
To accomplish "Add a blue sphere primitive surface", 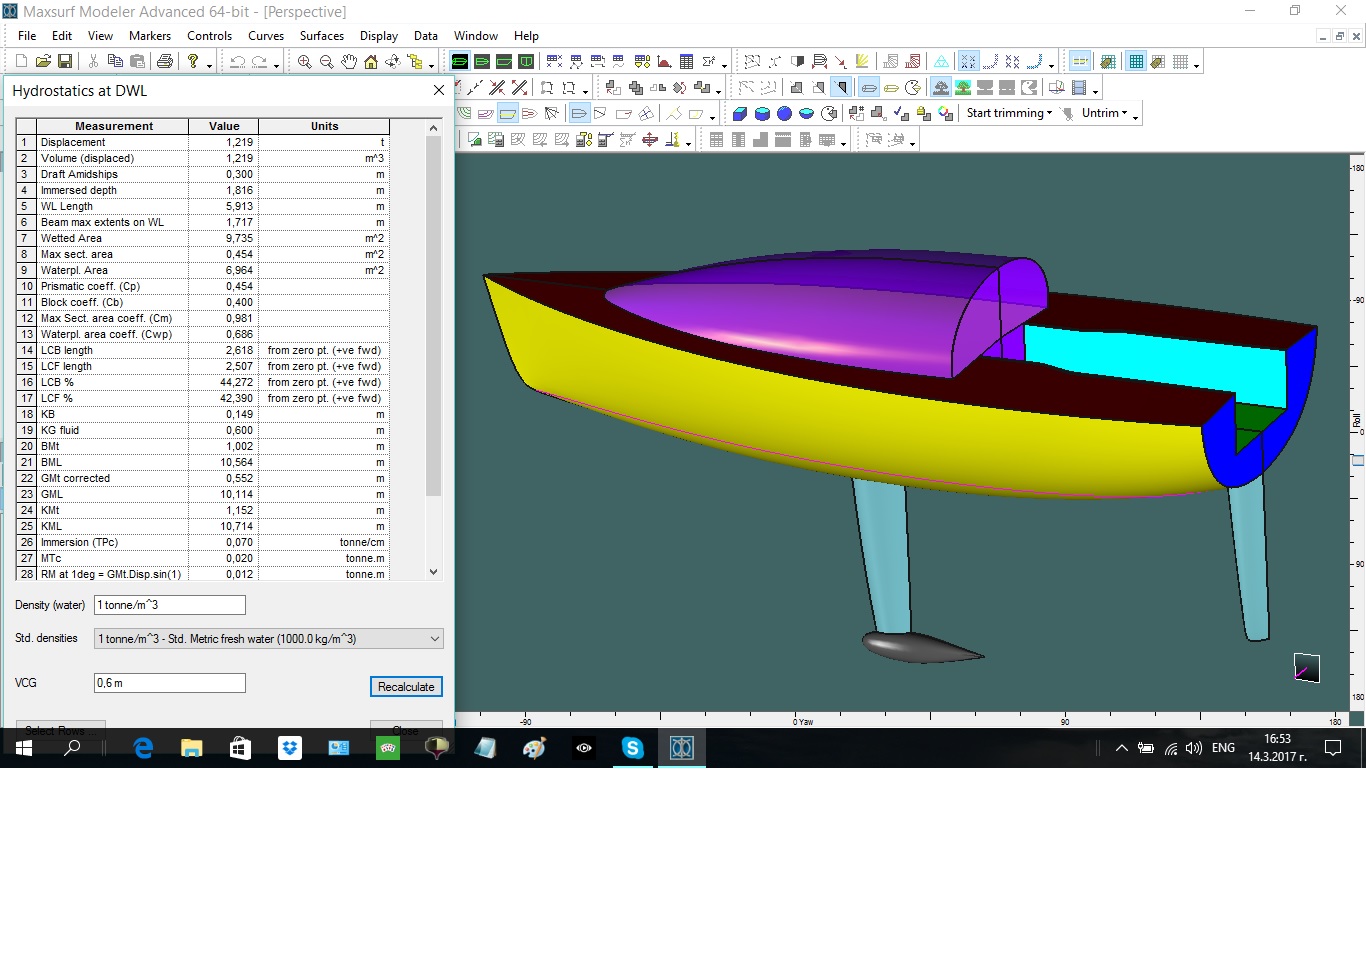I will tap(784, 114).
